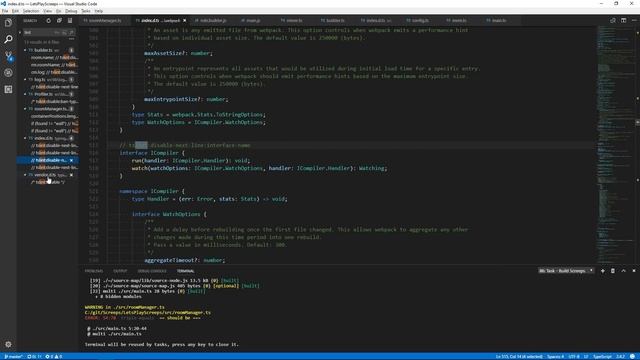
Task: Create a new terminal
Action: 602,271
